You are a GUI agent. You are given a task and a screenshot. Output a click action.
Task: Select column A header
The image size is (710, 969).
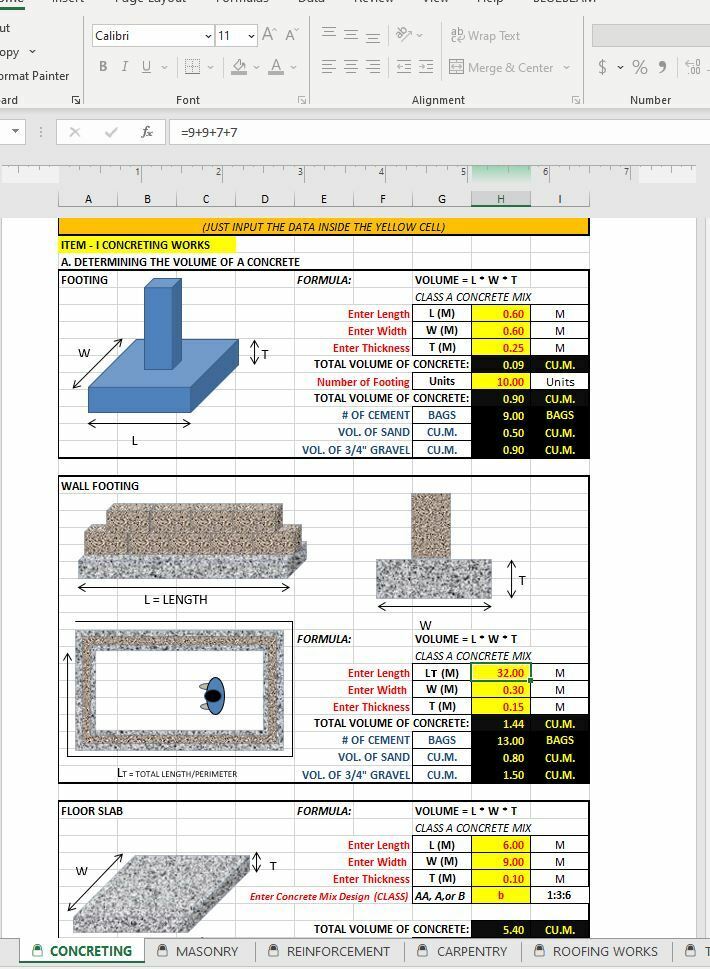(x=88, y=199)
